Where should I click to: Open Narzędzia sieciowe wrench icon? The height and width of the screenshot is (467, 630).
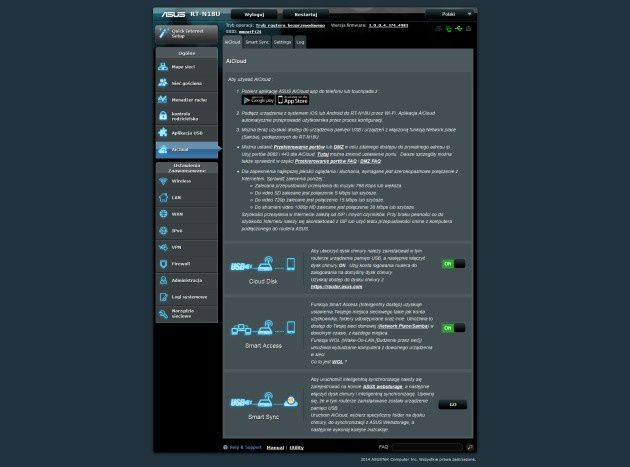pyautogui.click(x=163, y=313)
